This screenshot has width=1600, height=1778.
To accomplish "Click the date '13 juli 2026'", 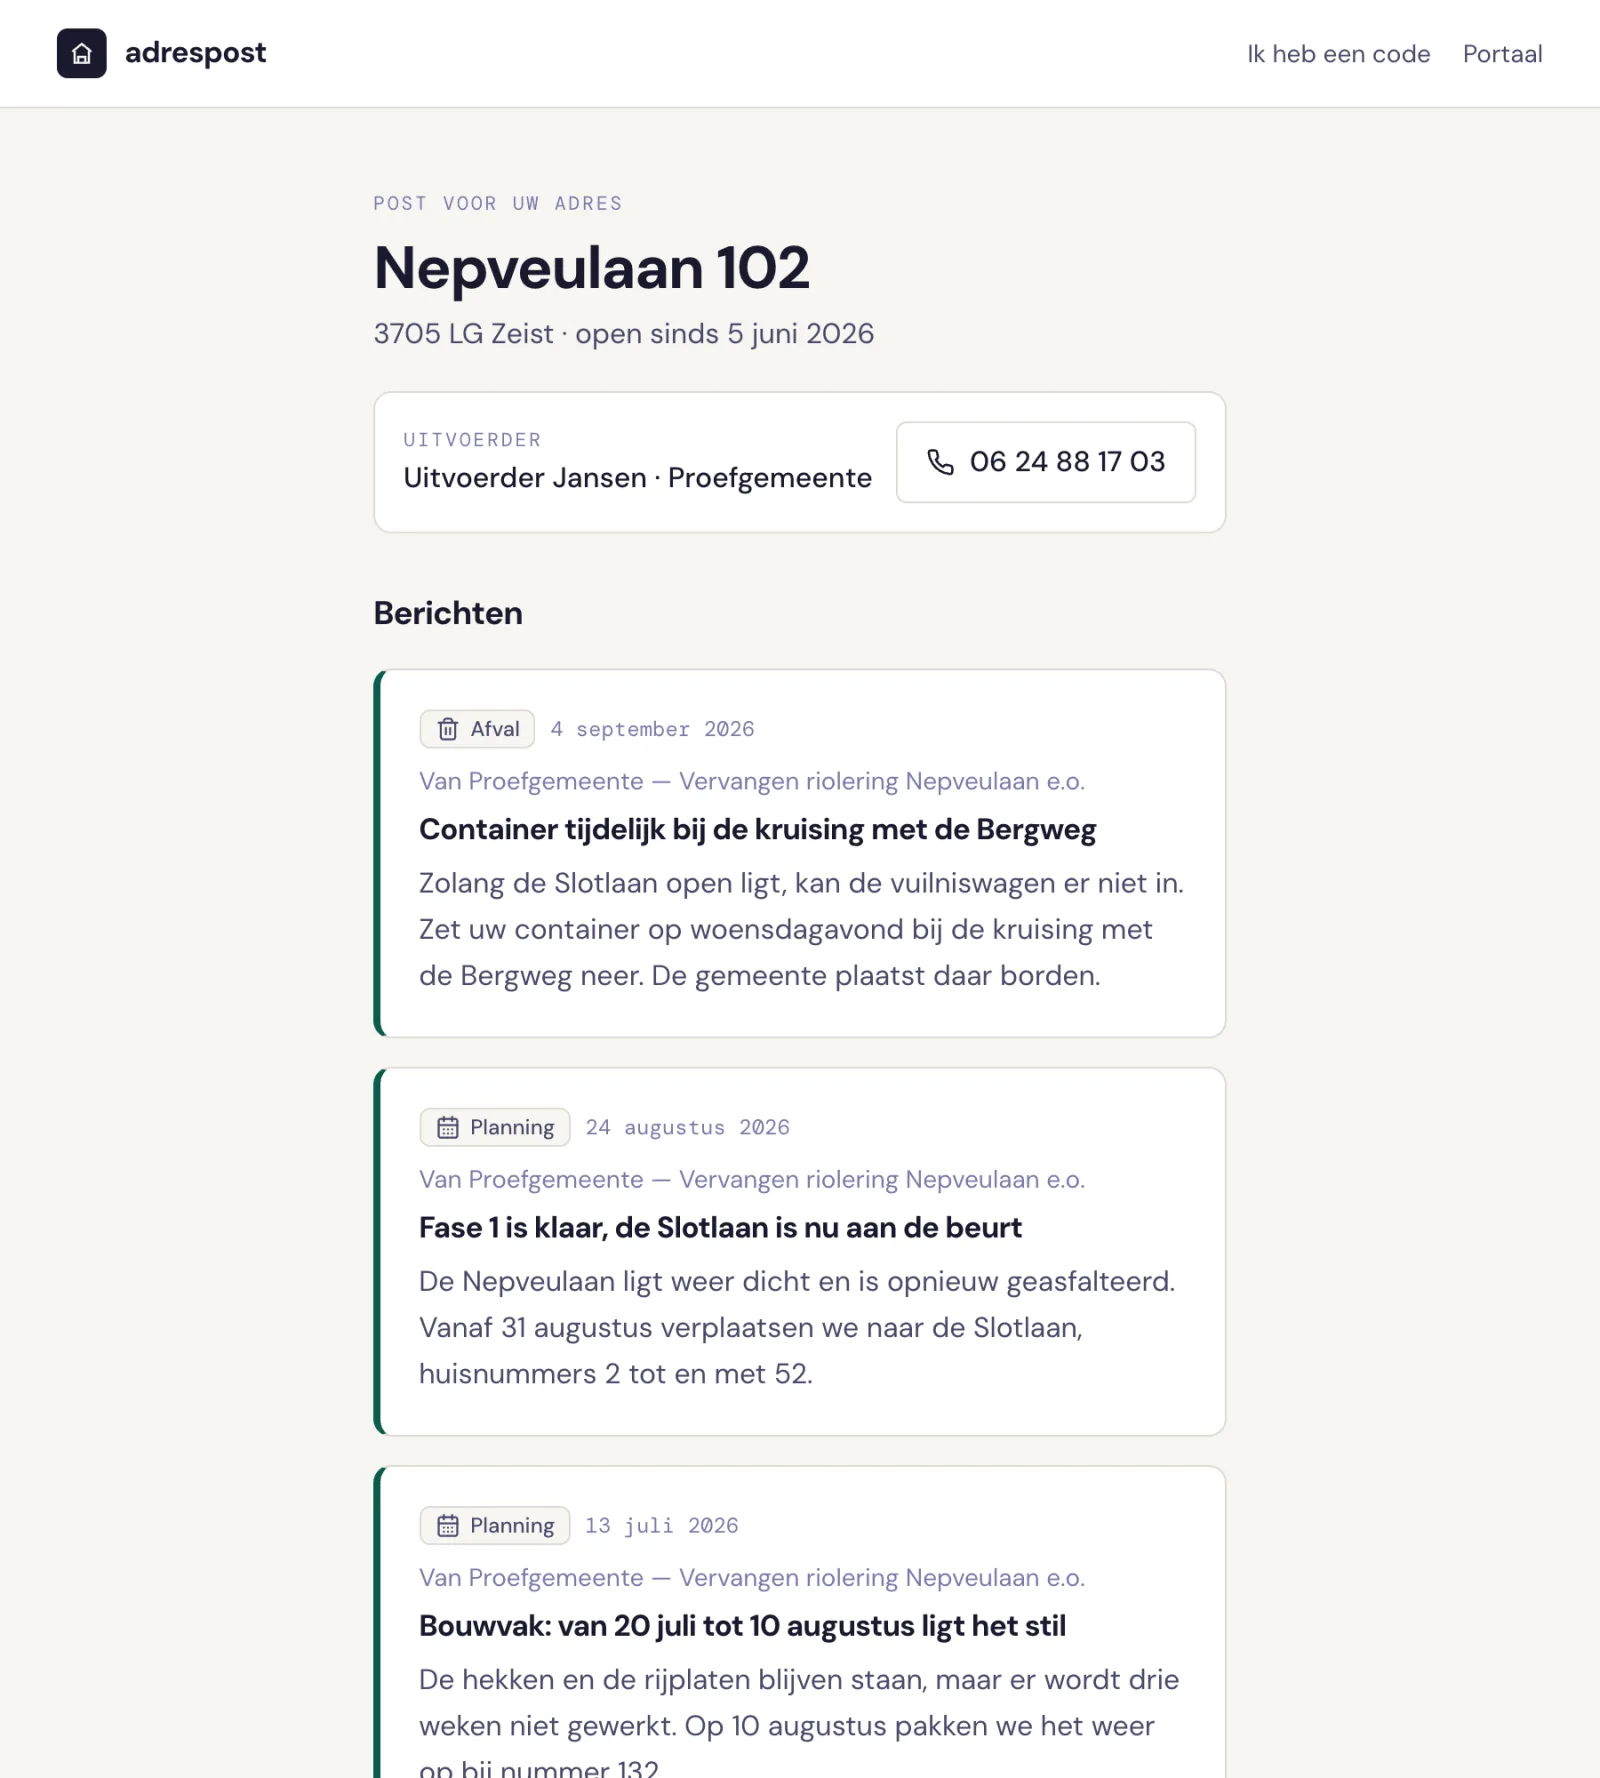I will point(662,1525).
